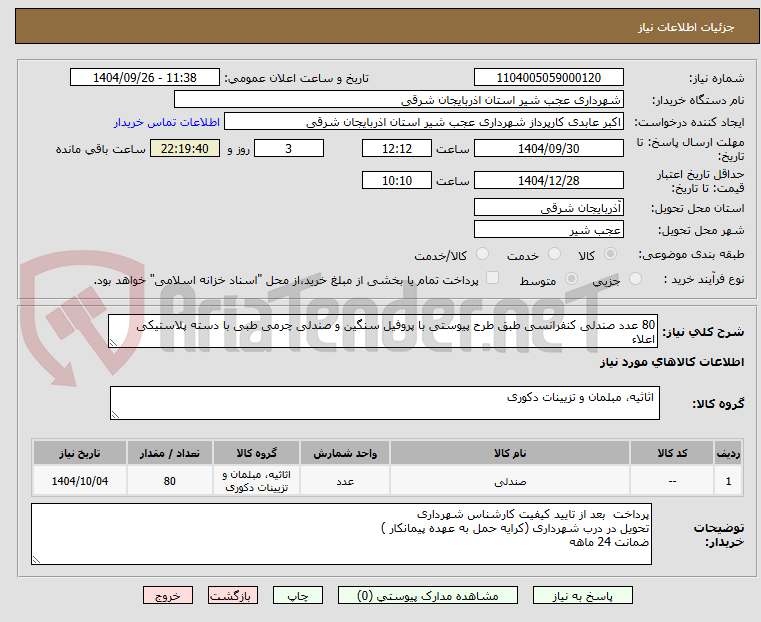Click the announcement date field 1404/09/26 - 11:38
761x622 pixels.
coord(145,78)
